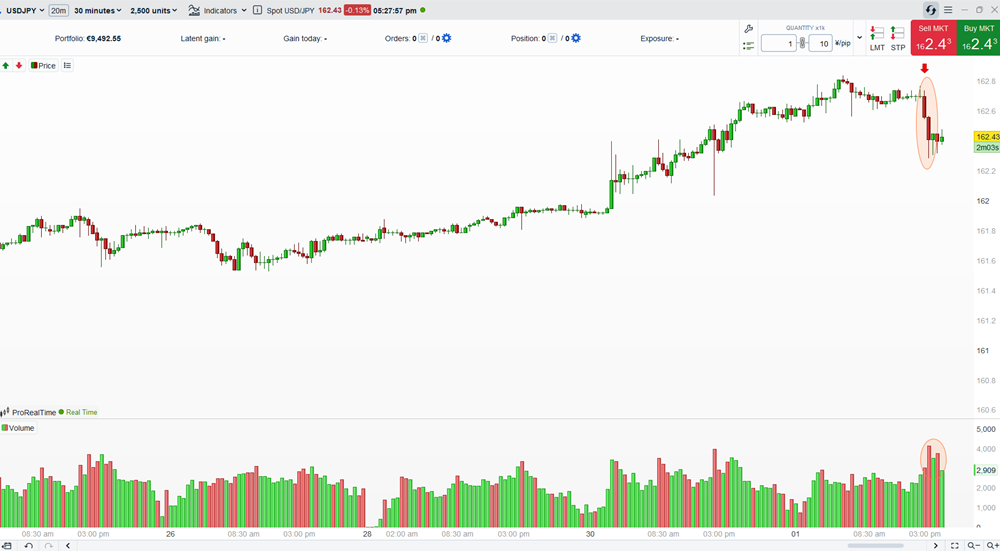
Task: Open the USDJPY instrument selector dropdown
Action: click(26, 10)
